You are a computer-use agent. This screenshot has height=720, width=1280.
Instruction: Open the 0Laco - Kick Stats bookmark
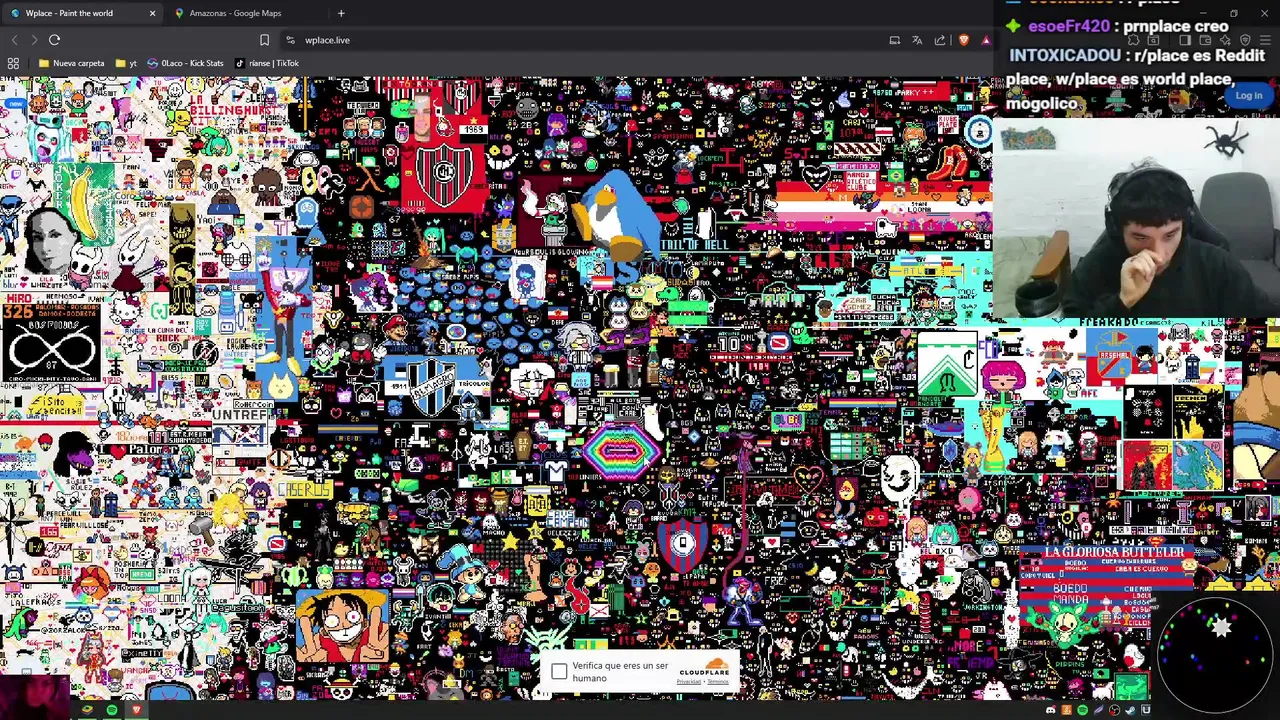point(185,63)
